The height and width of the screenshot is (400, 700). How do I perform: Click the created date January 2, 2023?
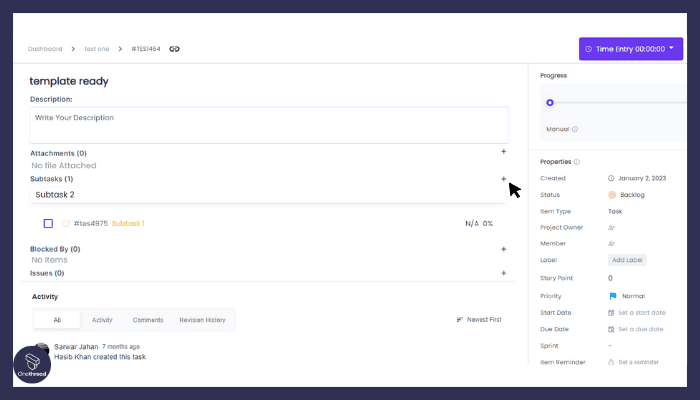point(642,178)
